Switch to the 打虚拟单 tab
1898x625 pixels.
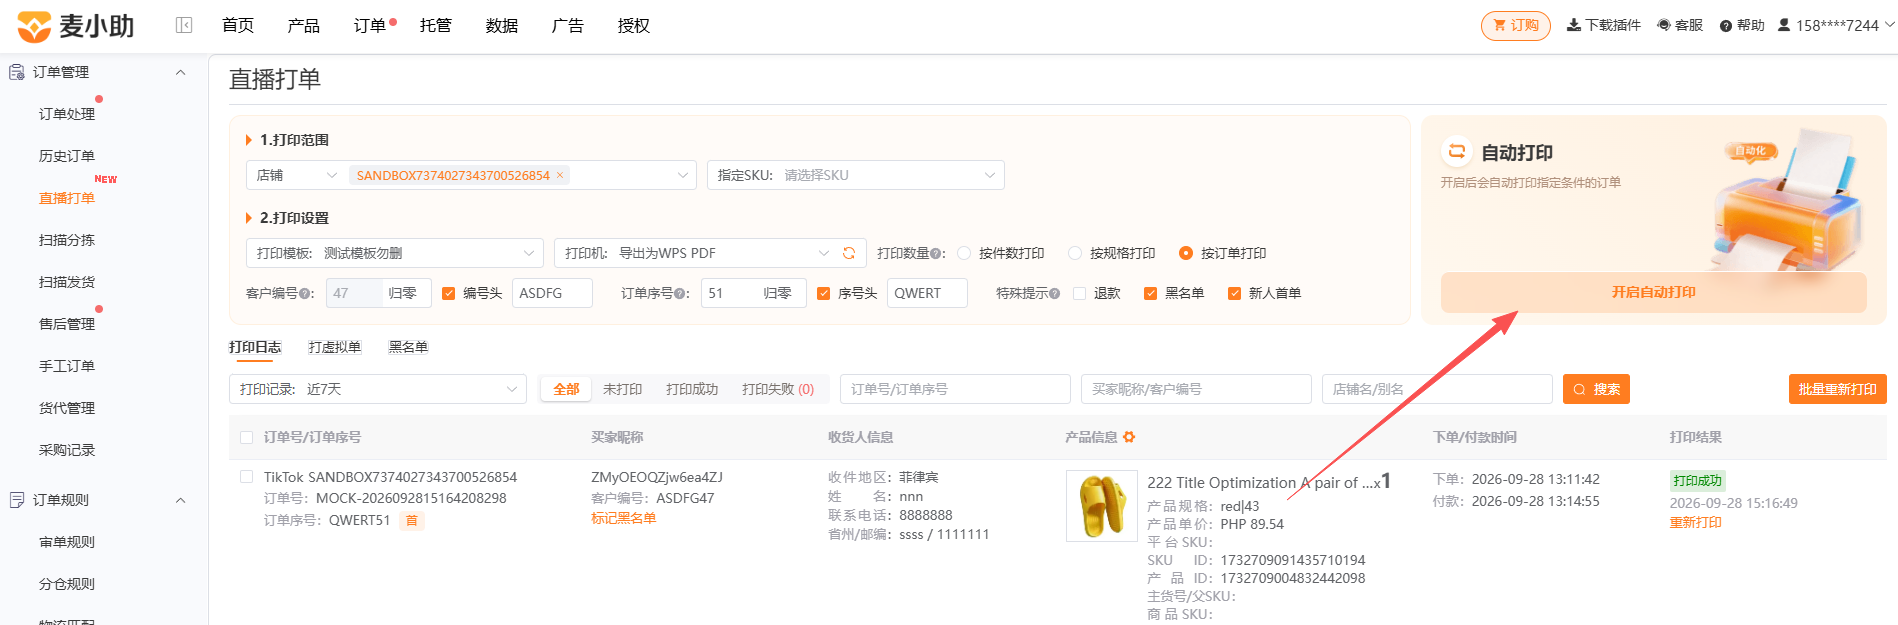[x=335, y=347]
